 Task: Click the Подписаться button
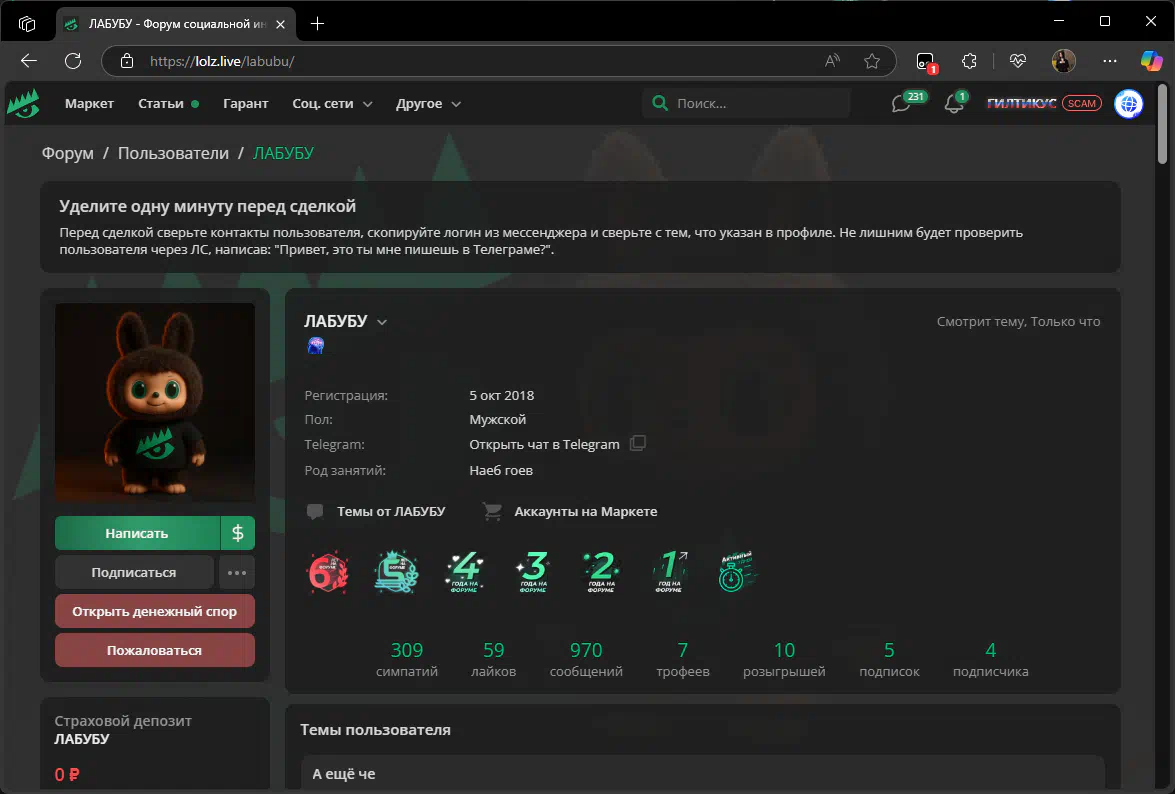134,572
